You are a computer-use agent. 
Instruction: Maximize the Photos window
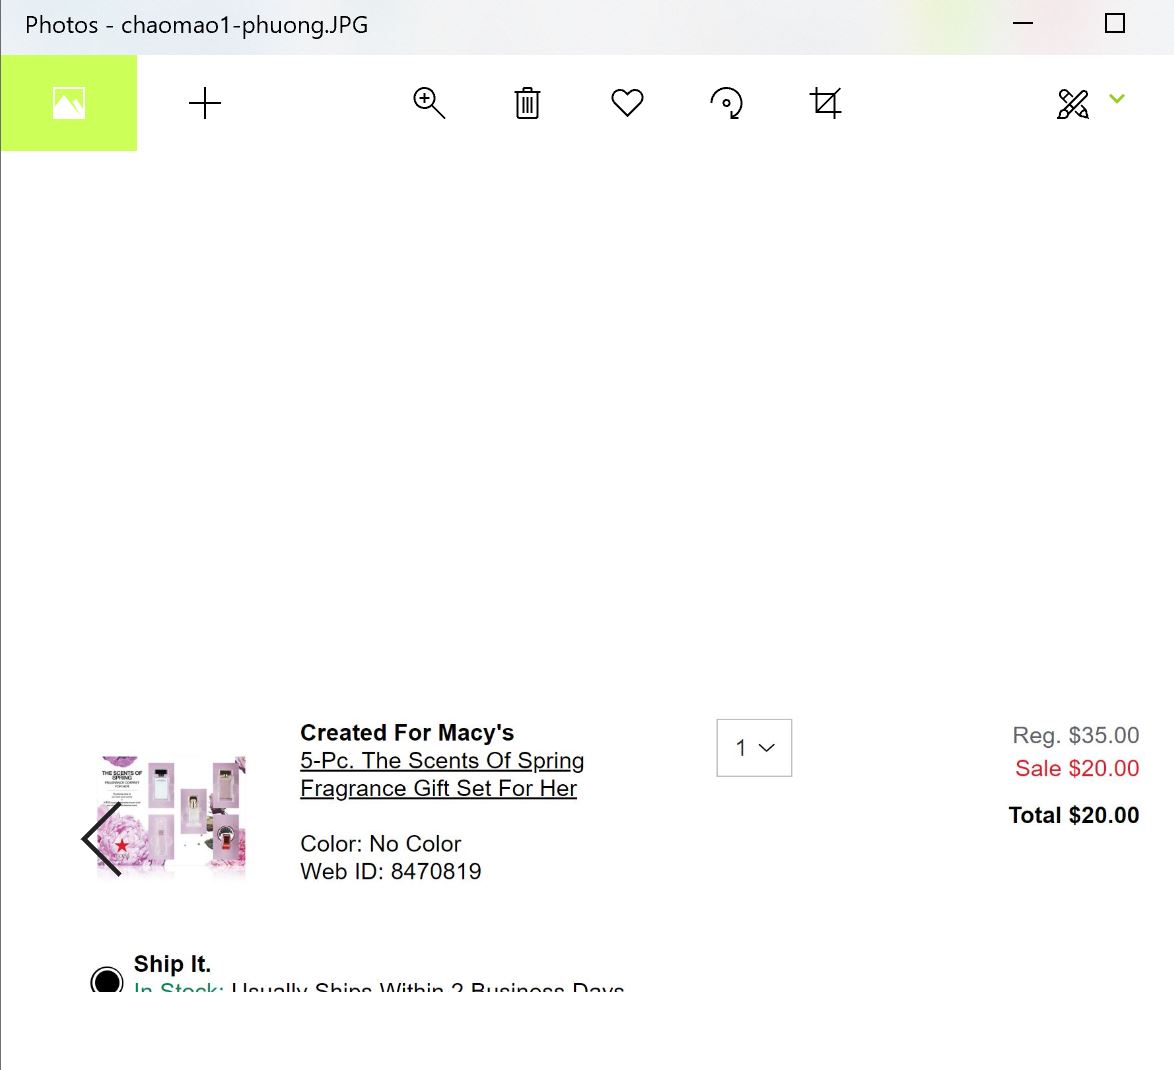[1115, 24]
